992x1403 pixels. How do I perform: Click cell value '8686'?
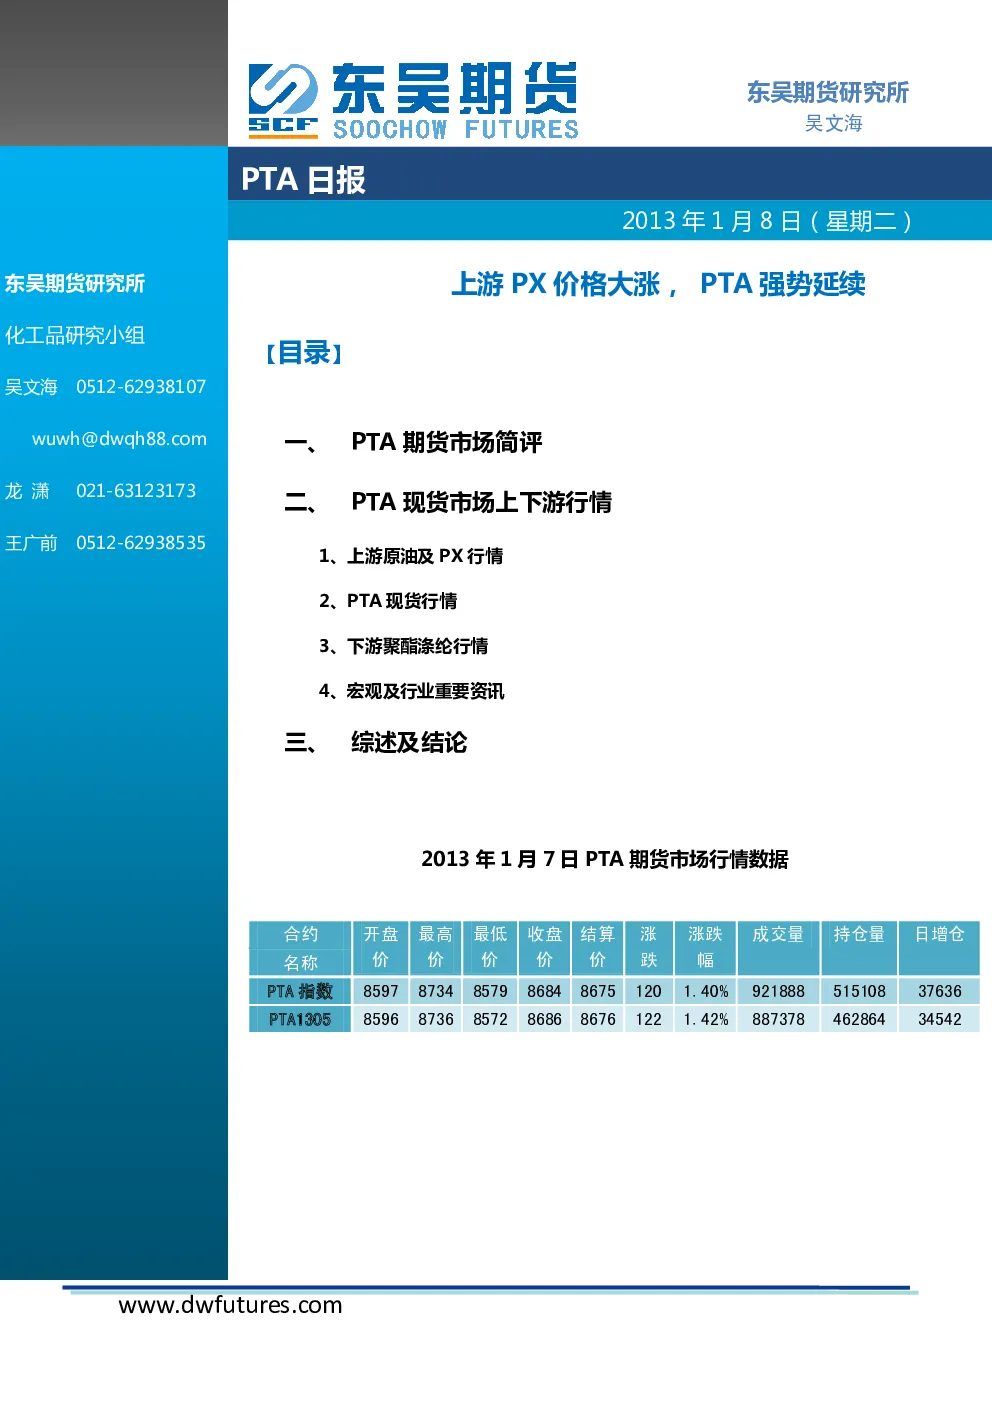coord(544,1019)
